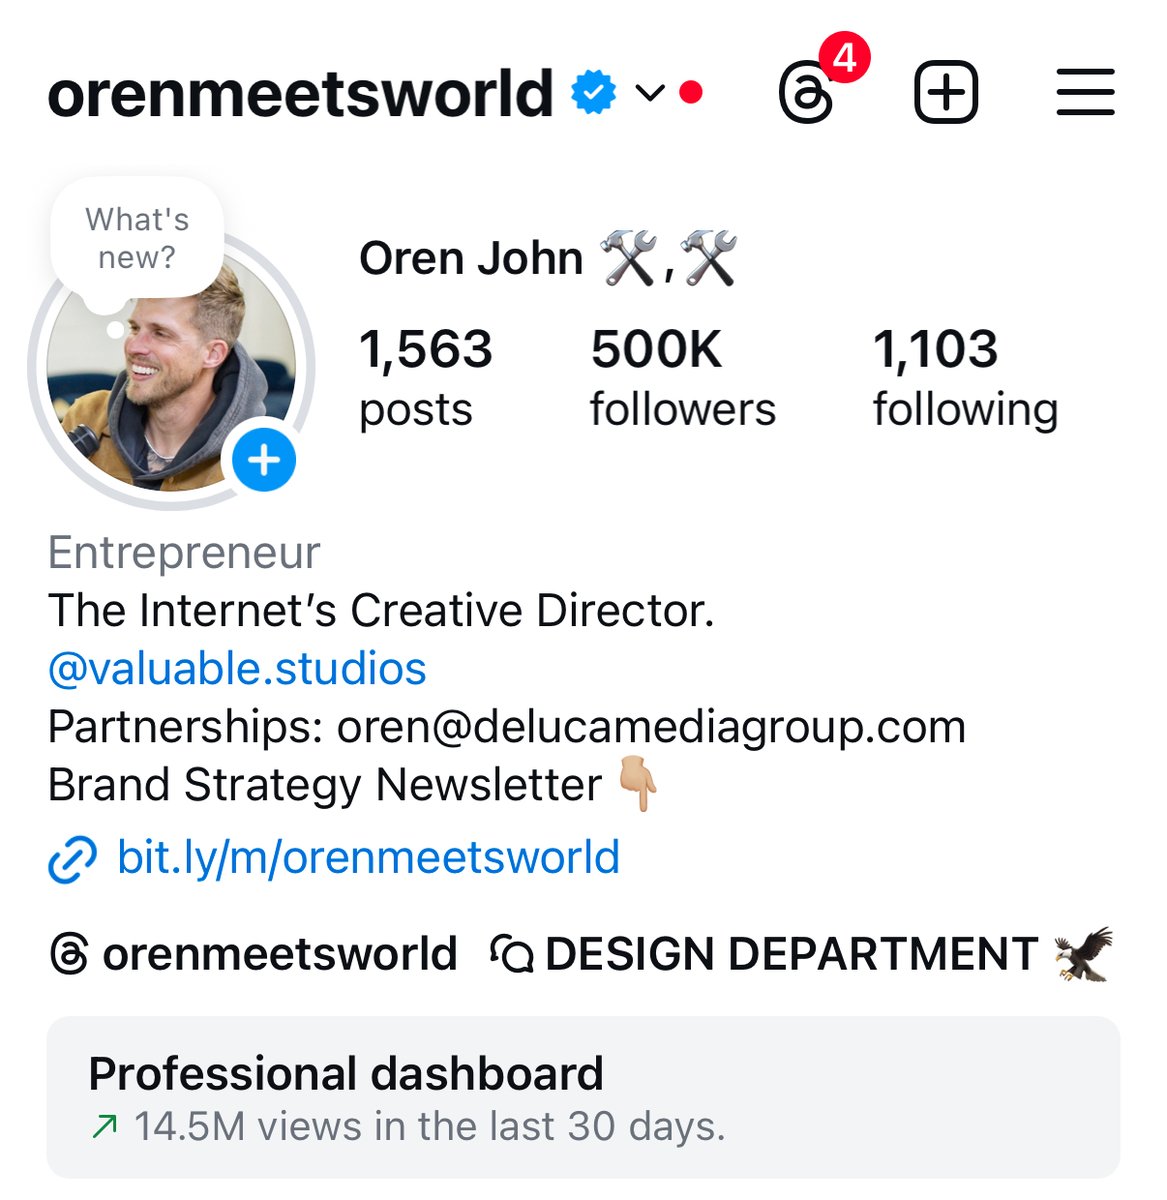Open the hamburger menu
The image size is (1167, 1200).
[1085, 92]
